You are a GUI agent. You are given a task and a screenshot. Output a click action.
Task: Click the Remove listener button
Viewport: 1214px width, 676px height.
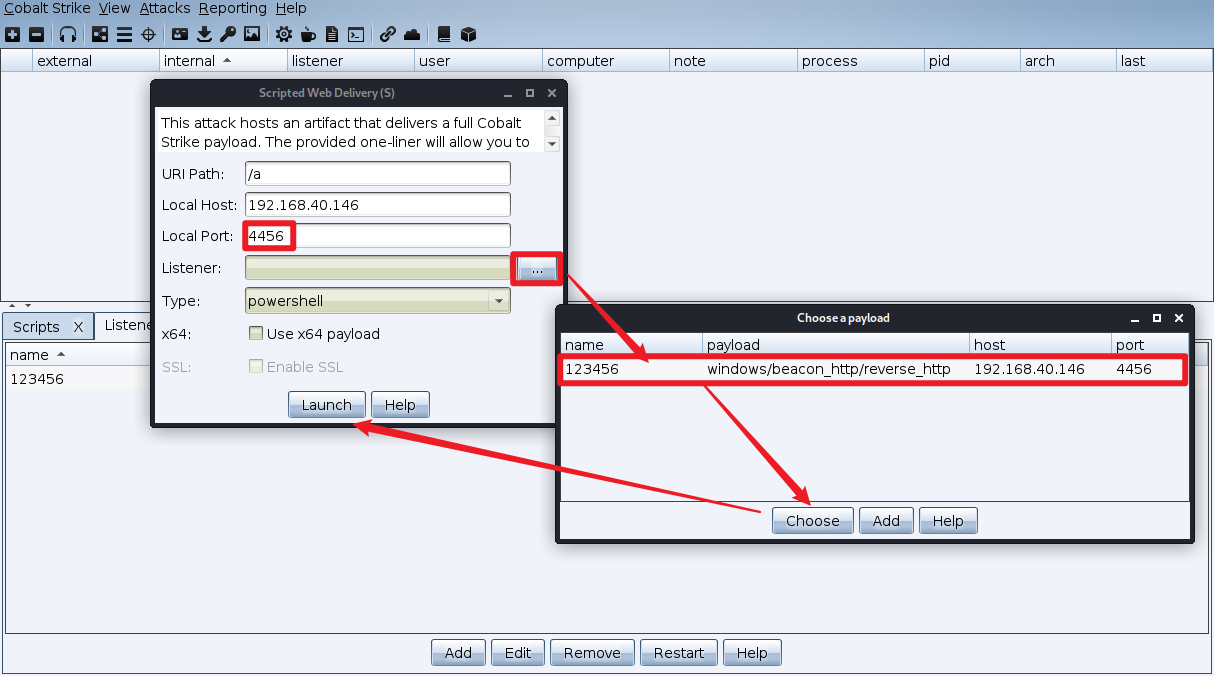point(592,653)
